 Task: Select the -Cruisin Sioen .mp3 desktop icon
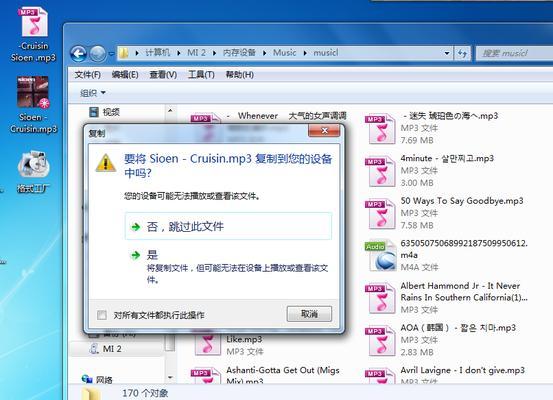33,35
